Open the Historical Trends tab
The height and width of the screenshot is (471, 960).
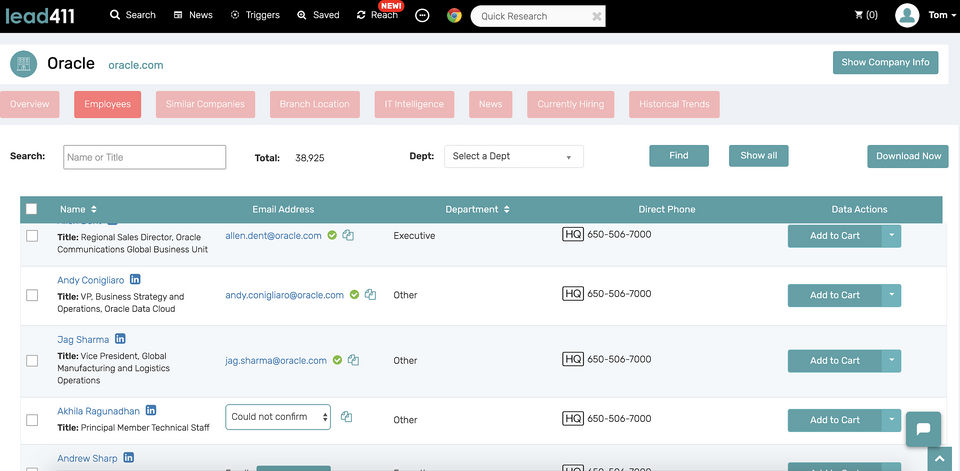(674, 104)
